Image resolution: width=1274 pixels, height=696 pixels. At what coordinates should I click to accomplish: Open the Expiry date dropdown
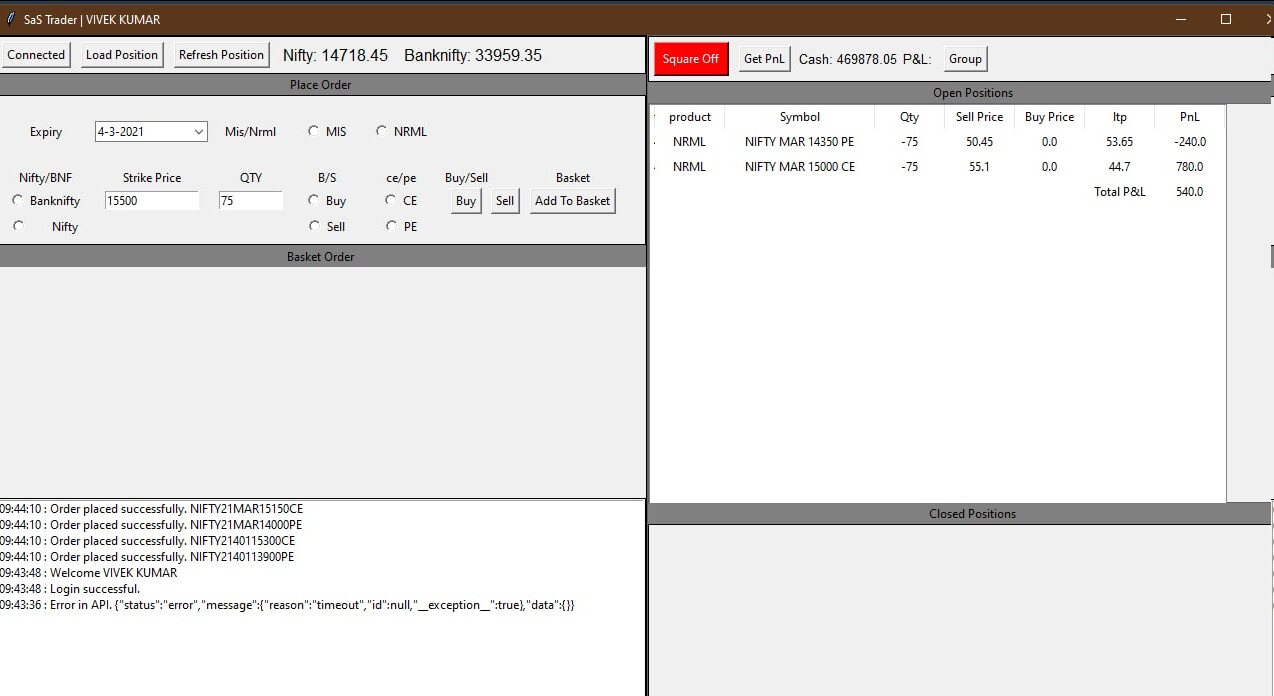(x=198, y=132)
